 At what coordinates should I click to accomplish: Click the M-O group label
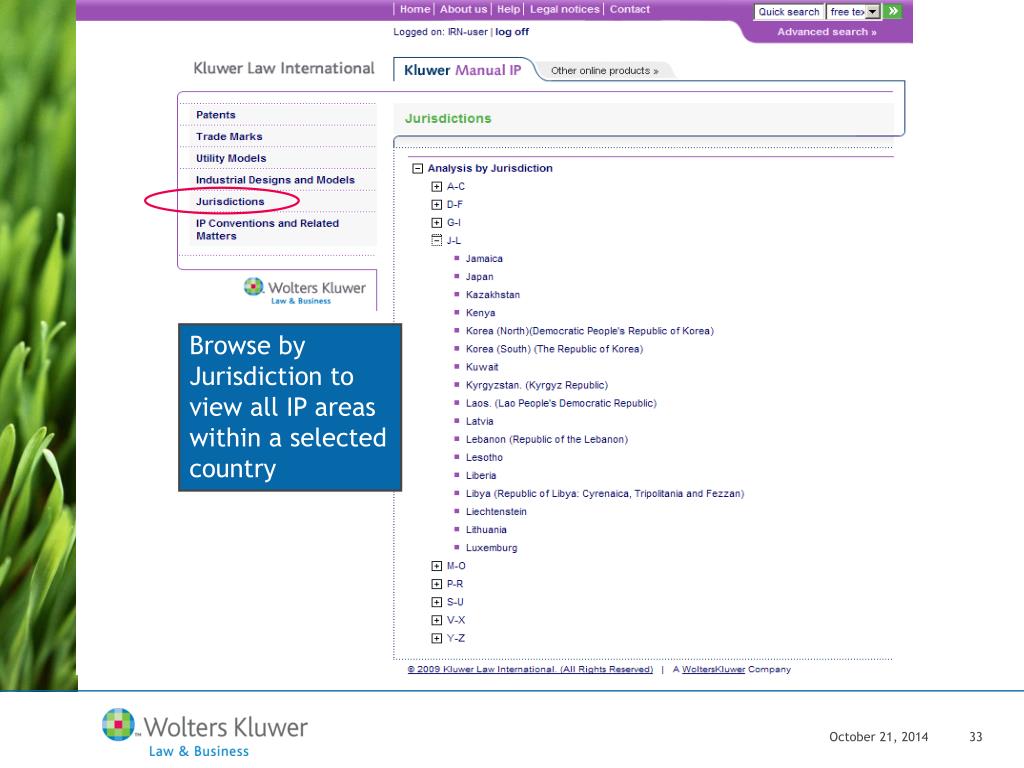(456, 566)
